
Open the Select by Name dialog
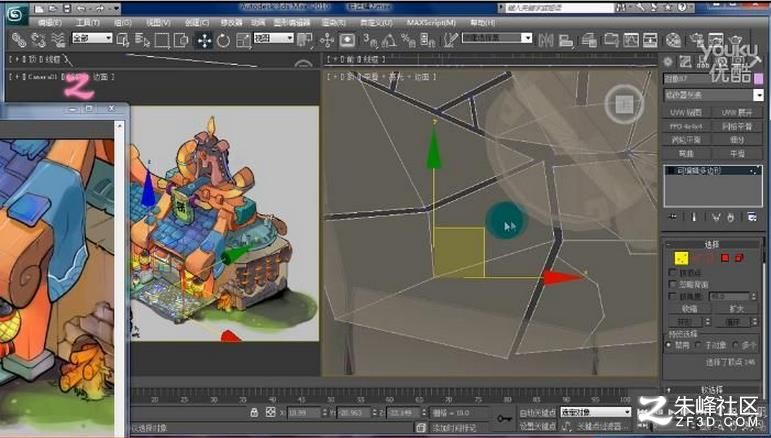point(143,40)
